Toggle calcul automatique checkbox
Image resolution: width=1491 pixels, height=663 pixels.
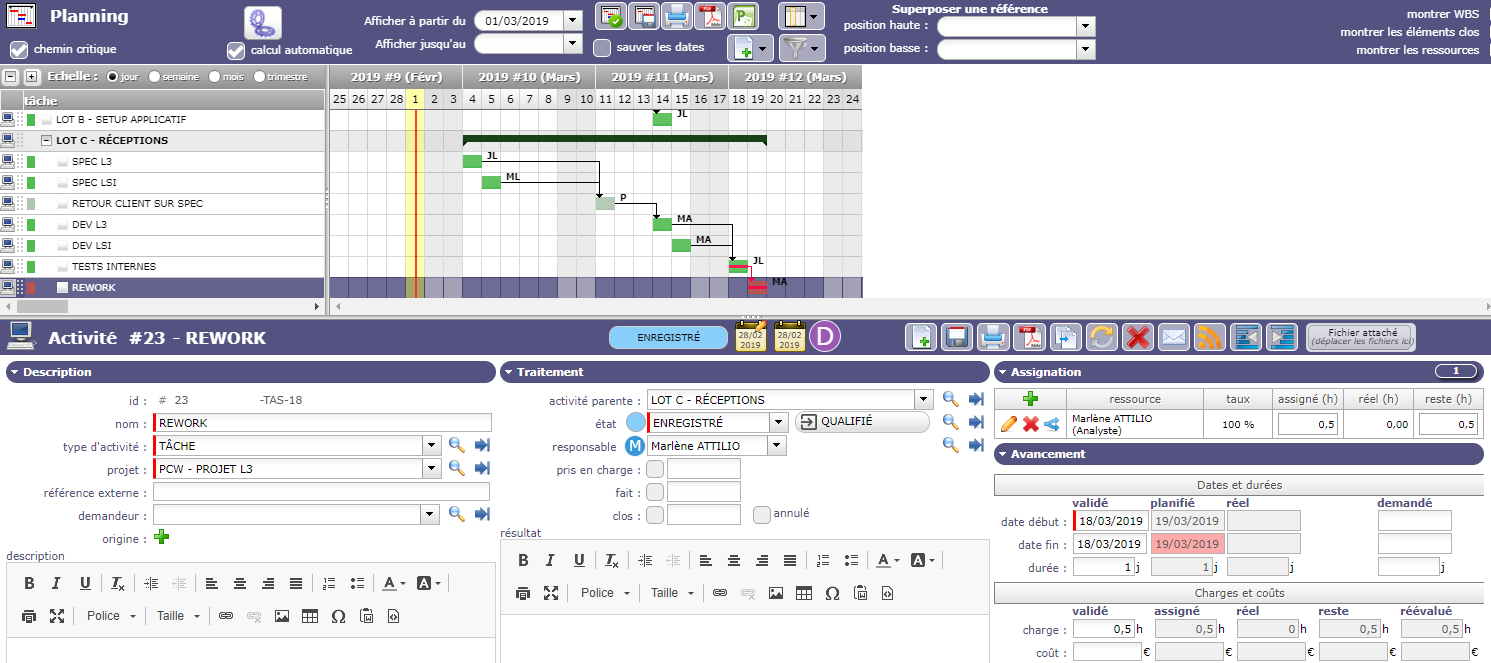[x=236, y=50]
